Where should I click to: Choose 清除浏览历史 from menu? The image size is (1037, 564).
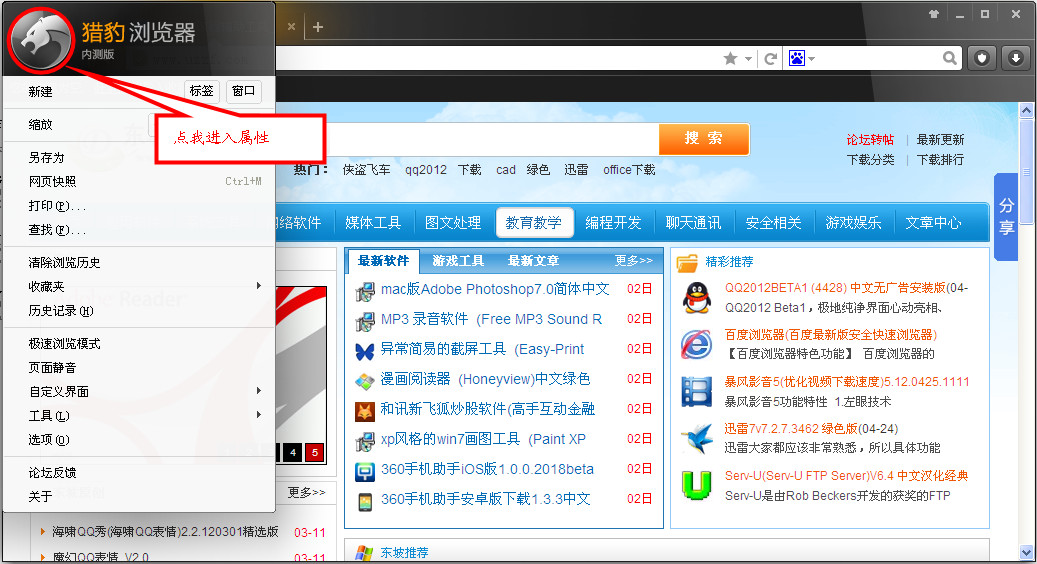click(x=139, y=262)
